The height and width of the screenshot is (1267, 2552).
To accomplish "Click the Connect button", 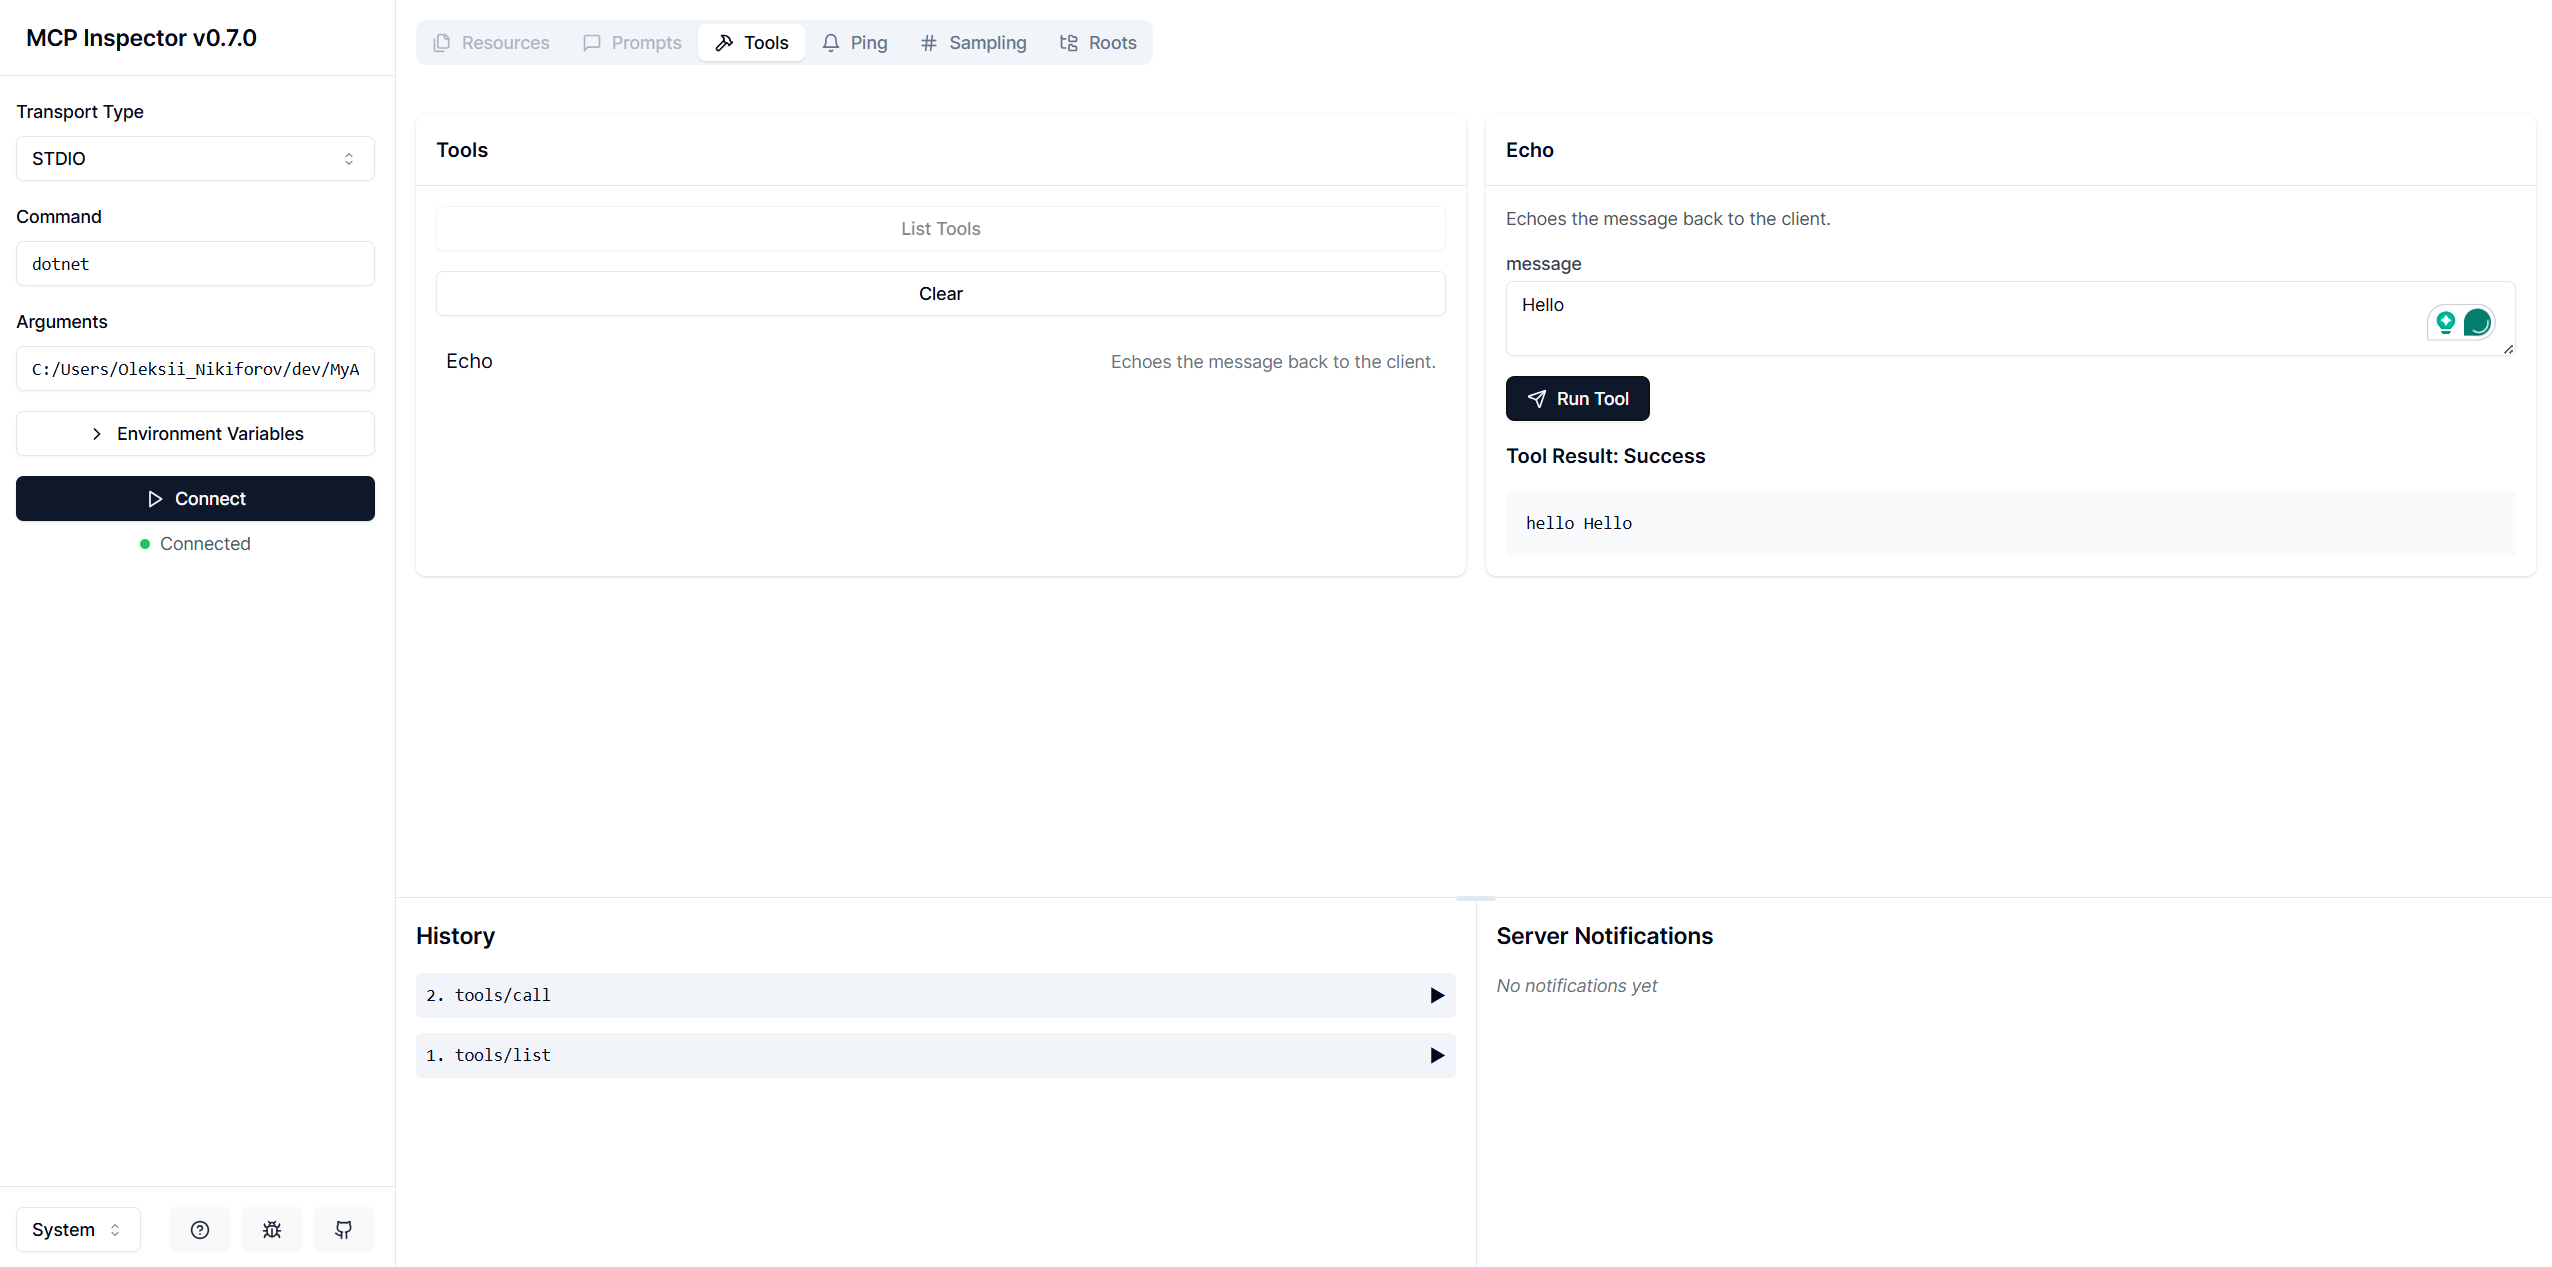I will [196, 498].
